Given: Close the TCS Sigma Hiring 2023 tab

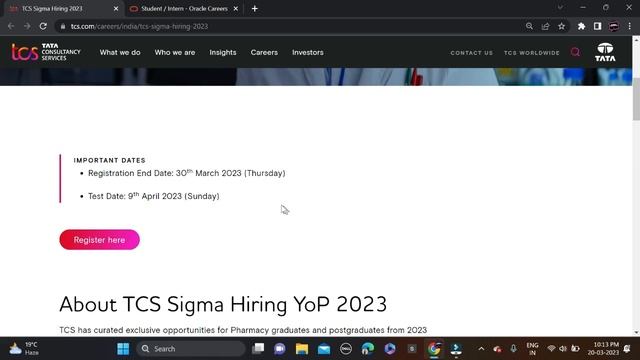Looking at the screenshot, I should [x=116, y=9].
